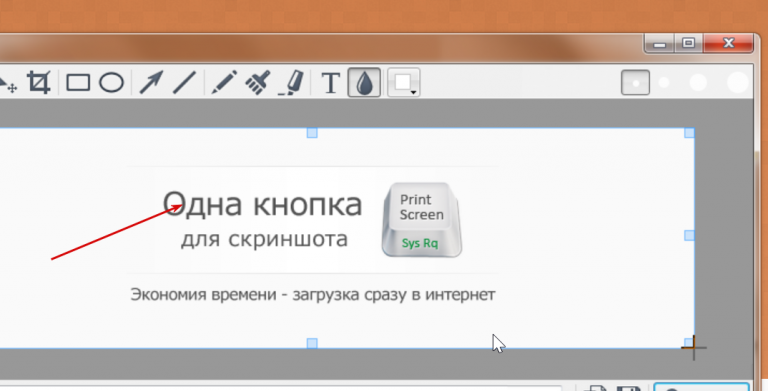
Task: Switch to the paint Brush tool
Action: [258, 82]
